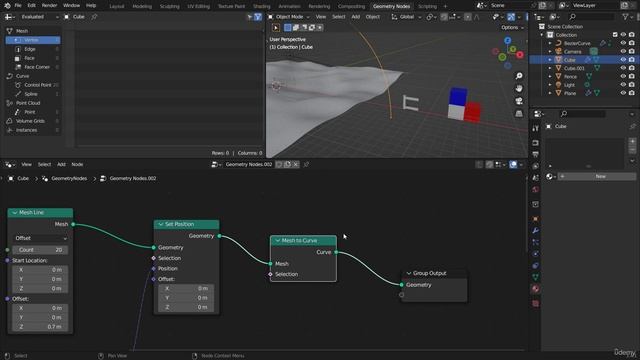This screenshot has height=360, width=640.
Task: Select Face domain in spreadsheet
Action: point(33,58)
